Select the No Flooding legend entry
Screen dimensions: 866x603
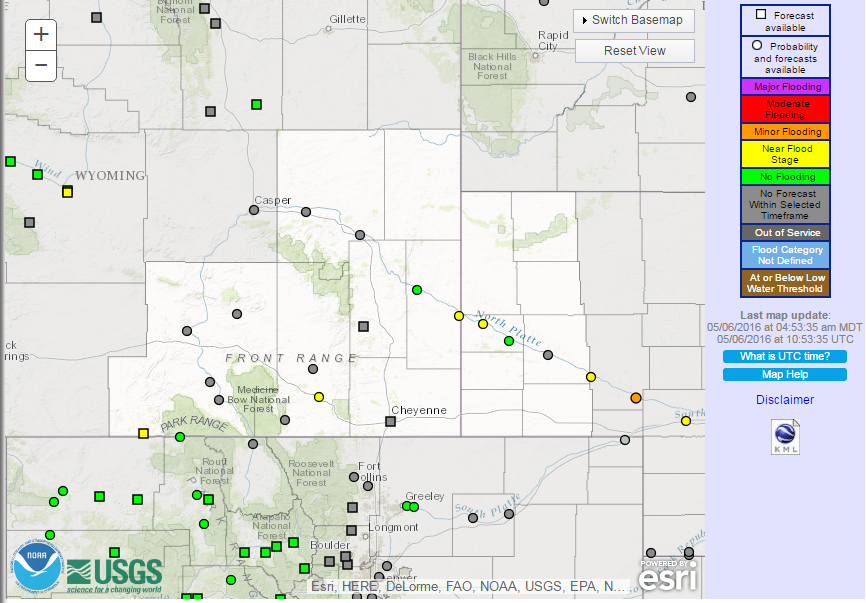click(x=785, y=177)
